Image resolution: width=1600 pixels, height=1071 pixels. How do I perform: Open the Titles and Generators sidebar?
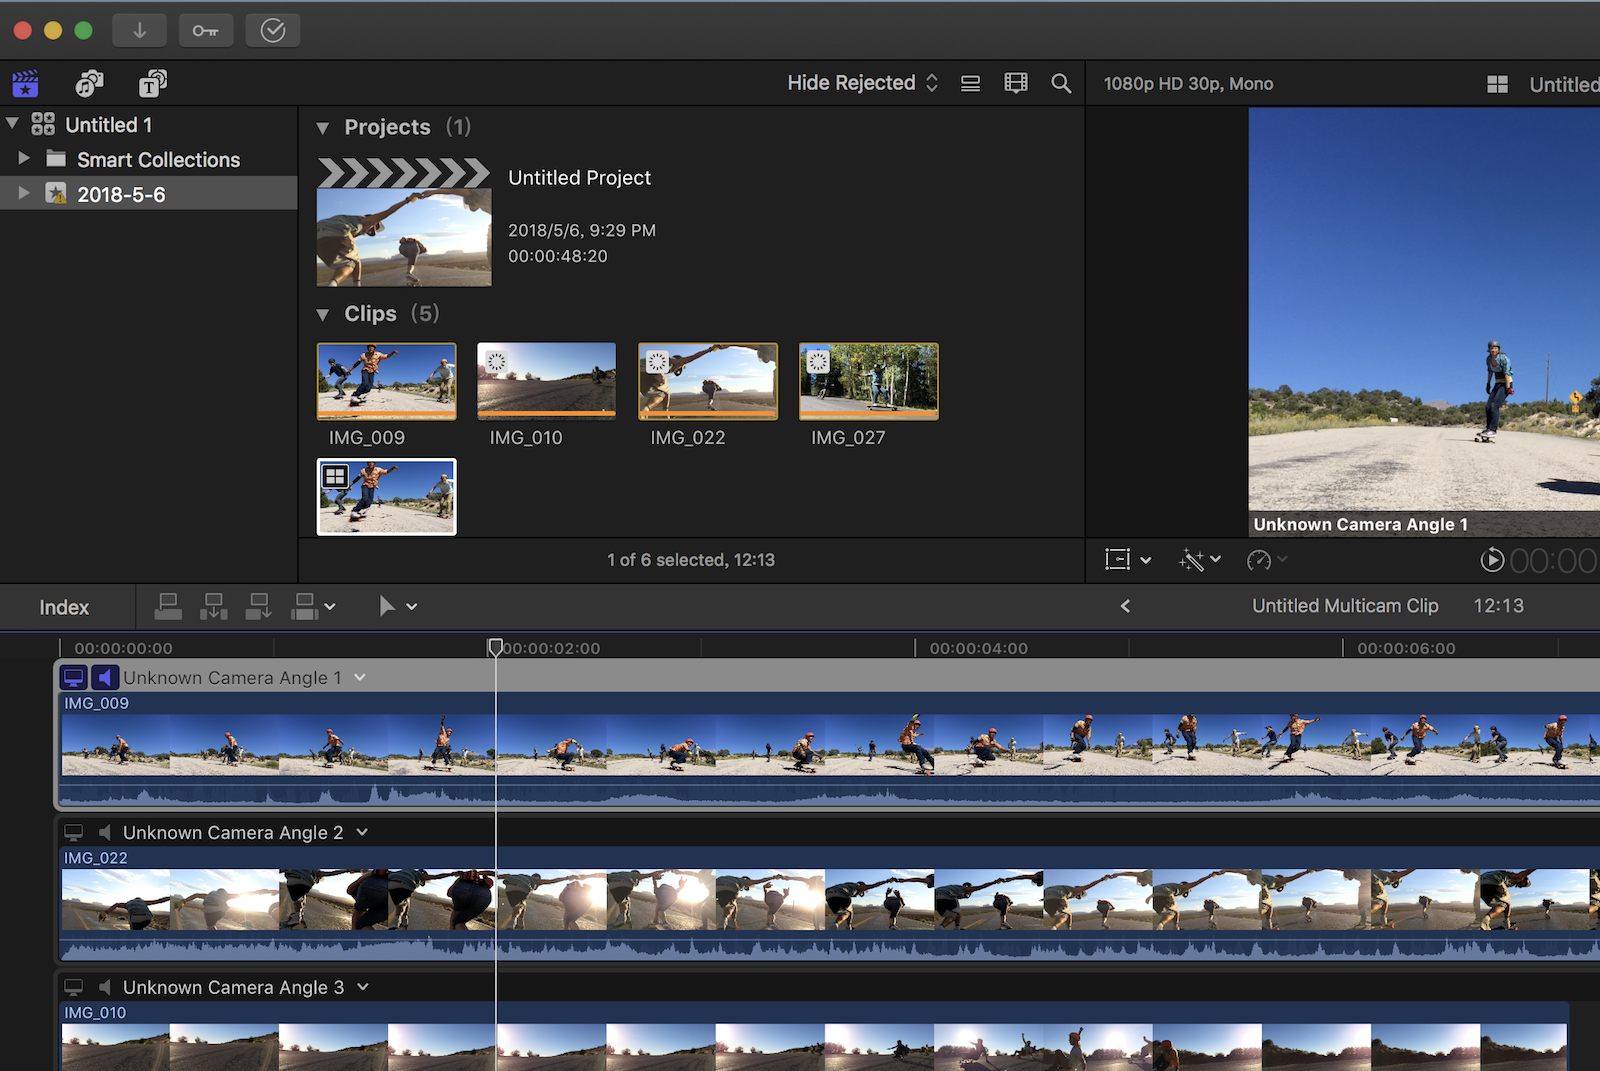[152, 84]
